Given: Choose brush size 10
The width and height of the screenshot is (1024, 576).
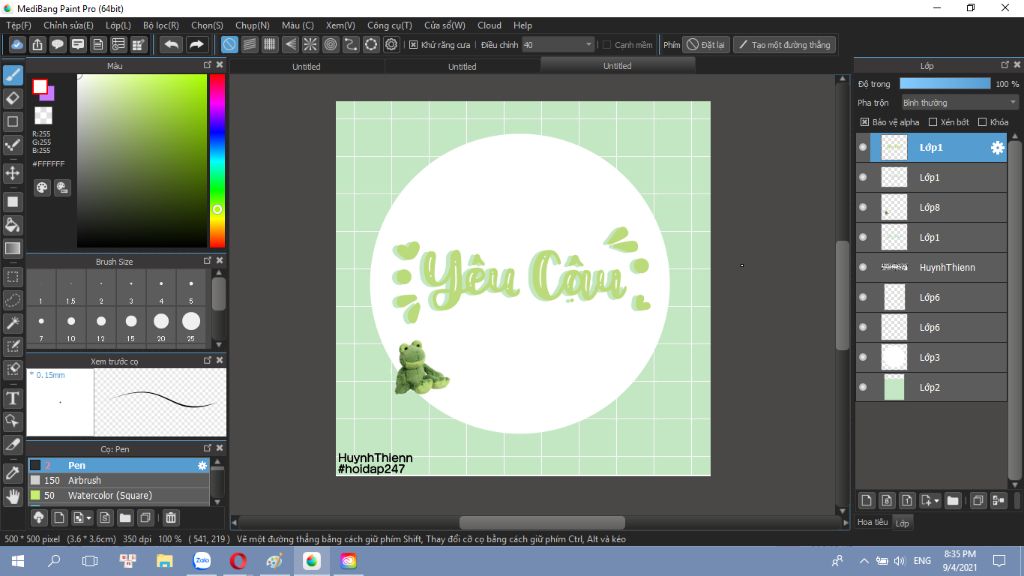Looking at the screenshot, I should click(71, 327).
